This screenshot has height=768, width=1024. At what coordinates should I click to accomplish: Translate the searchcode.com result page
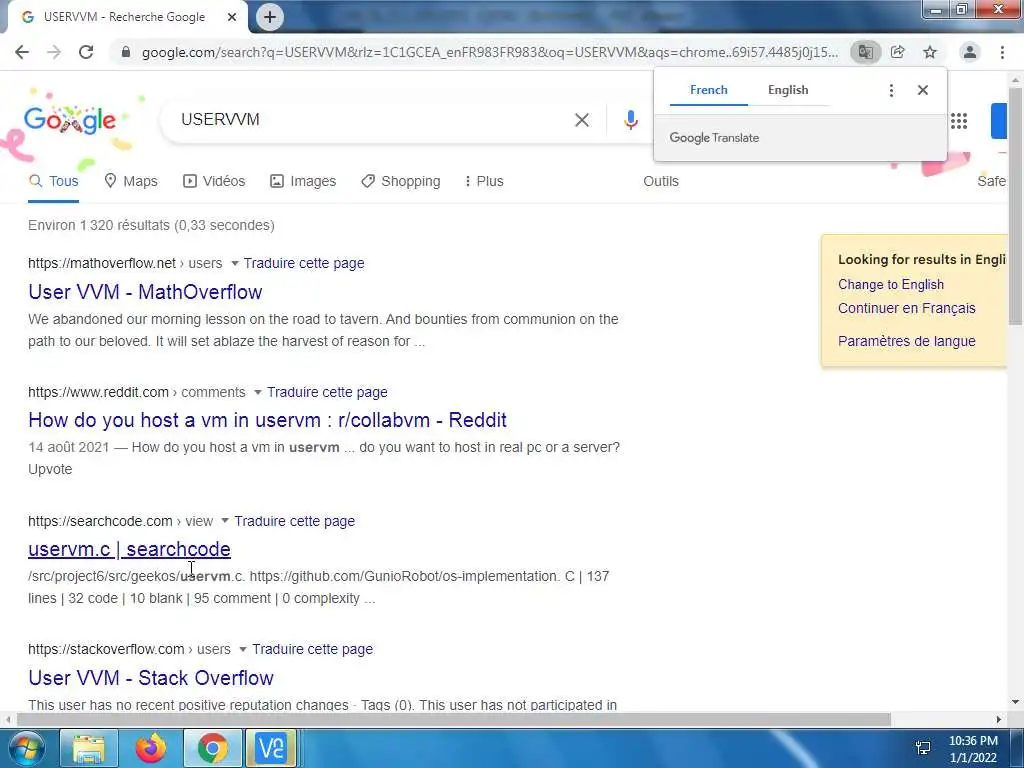[295, 521]
